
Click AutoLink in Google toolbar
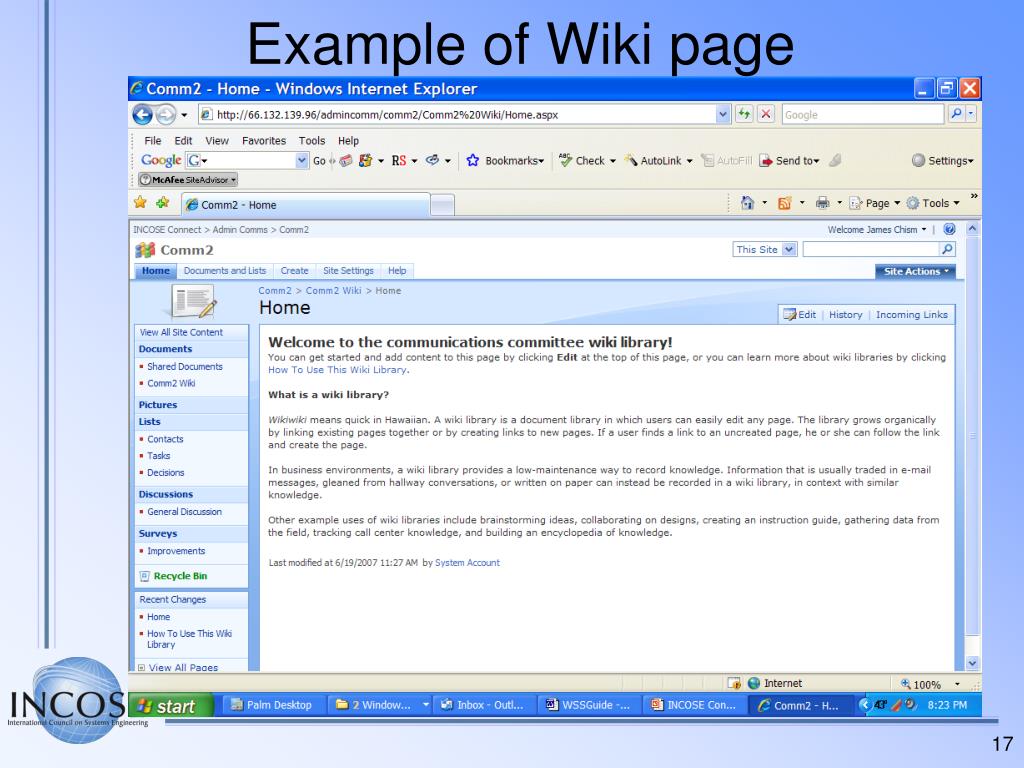[x=658, y=161]
